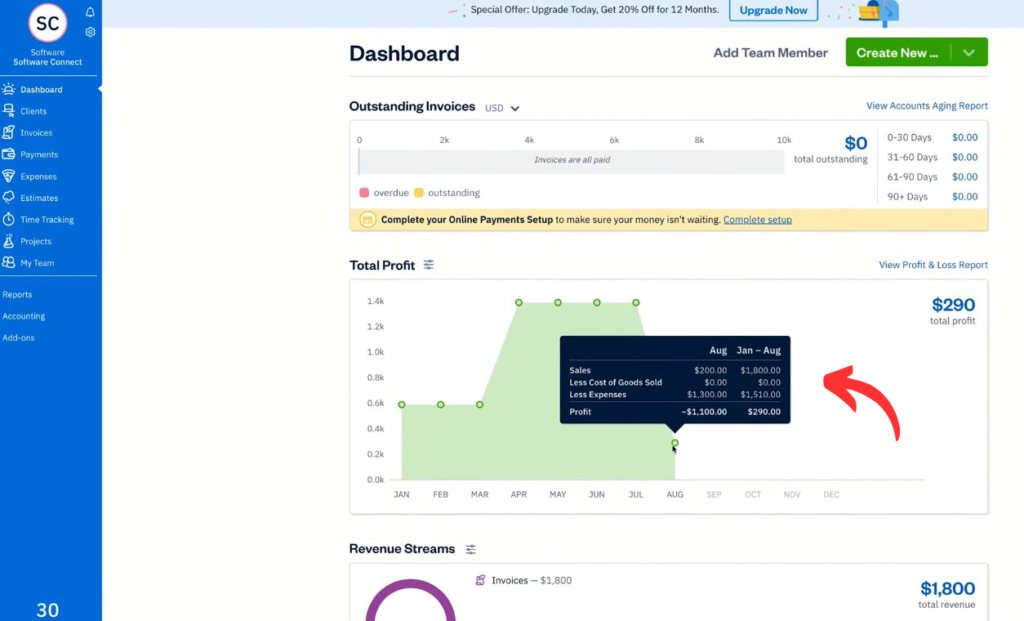Screen dimensions: 1024x621
Task: Open Clients section
Action: point(33,111)
